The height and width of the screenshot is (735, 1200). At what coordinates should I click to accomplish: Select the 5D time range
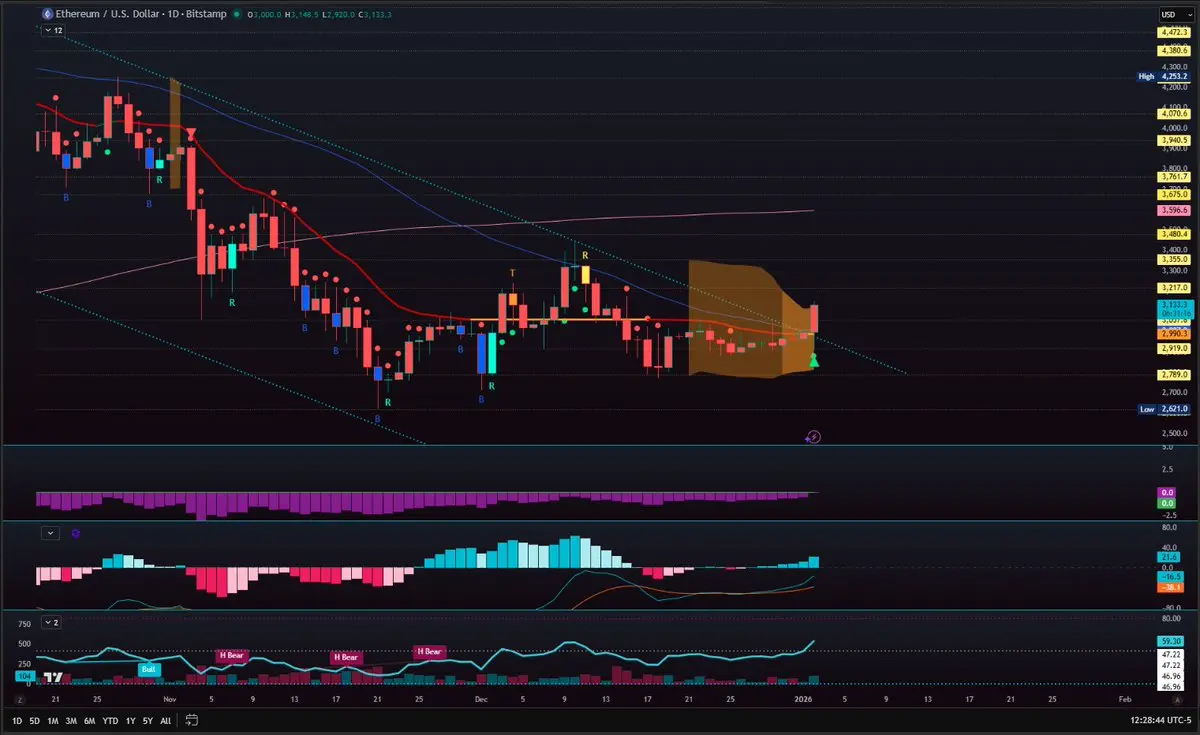(x=35, y=720)
